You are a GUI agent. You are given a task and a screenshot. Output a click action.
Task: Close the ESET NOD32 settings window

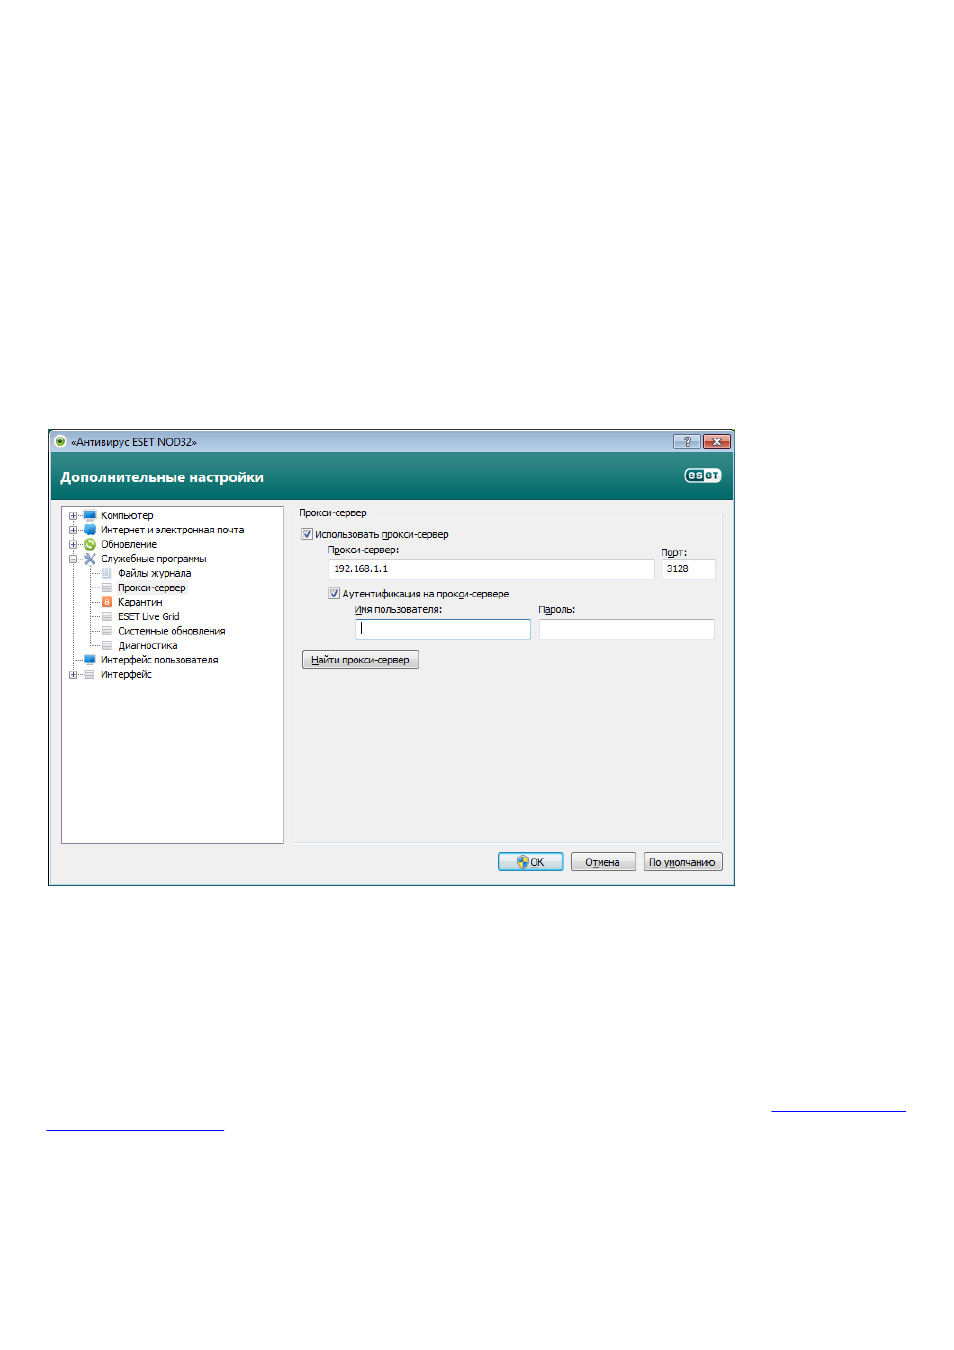click(x=717, y=441)
